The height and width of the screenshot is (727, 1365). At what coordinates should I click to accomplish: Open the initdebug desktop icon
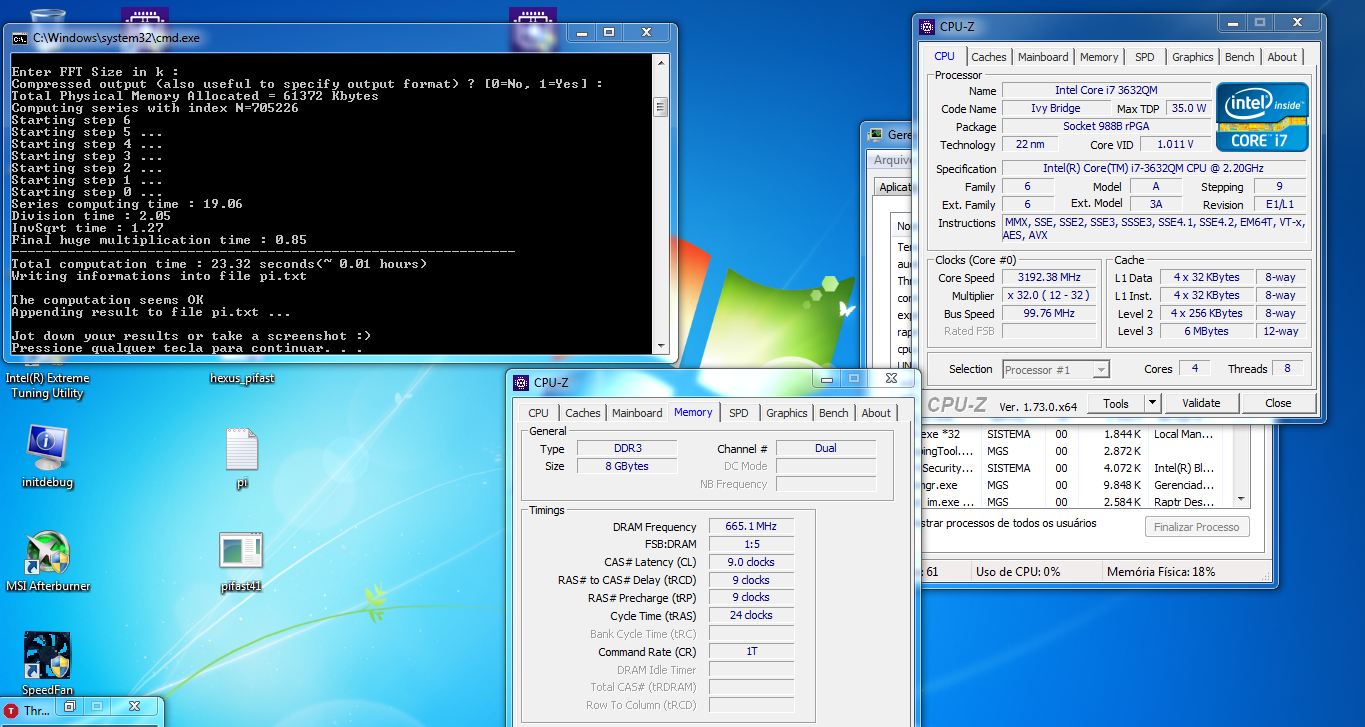coord(47,457)
